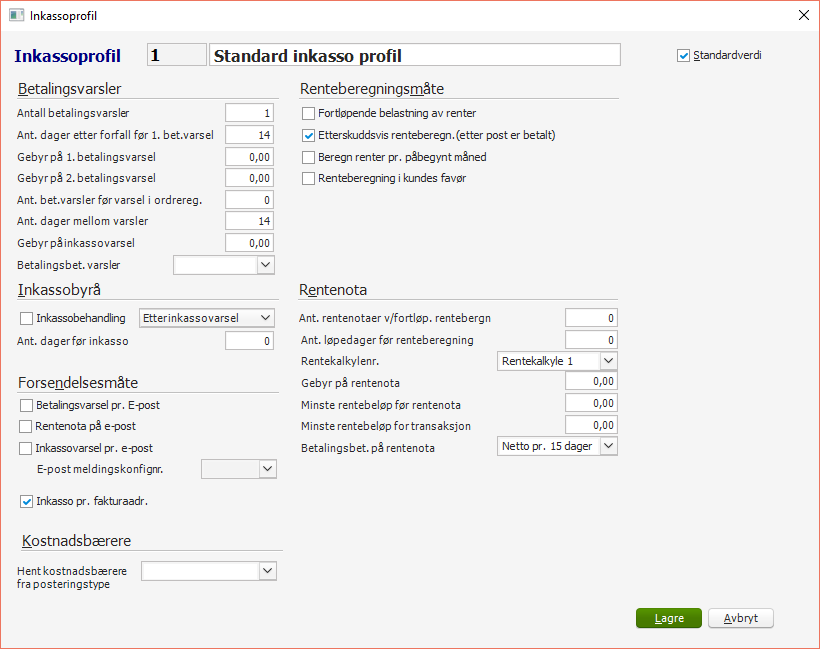Close the Inkassoprofil dialog window
This screenshot has width=820, height=649.
pyautogui.click(x=802, y=16)
